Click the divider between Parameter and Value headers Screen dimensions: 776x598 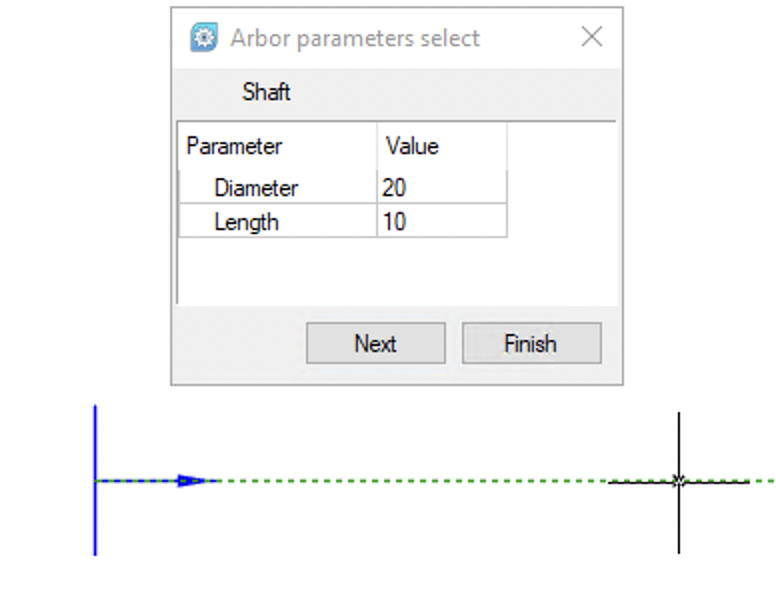(377, 146)
